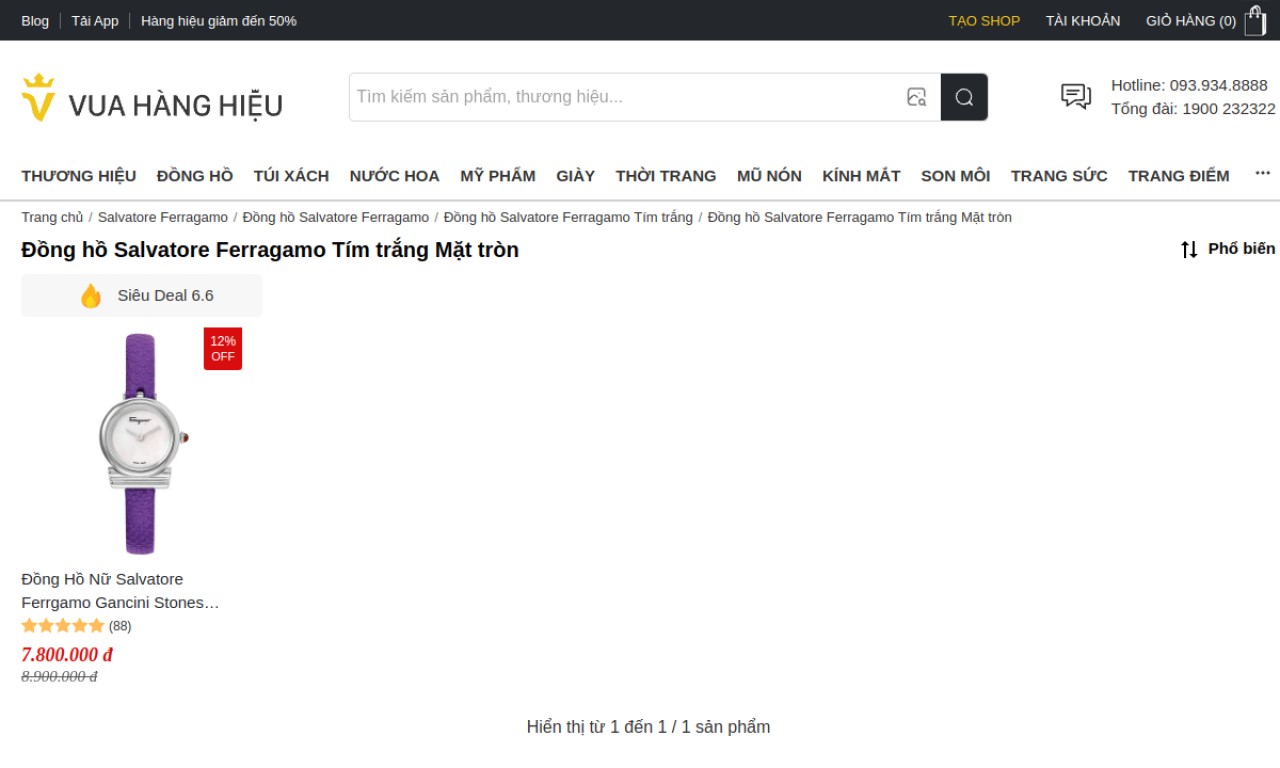The width and height of the screenshot is (1280, 768).
Task: Open the GIÀY menu
Action: (x=576, y=176)
